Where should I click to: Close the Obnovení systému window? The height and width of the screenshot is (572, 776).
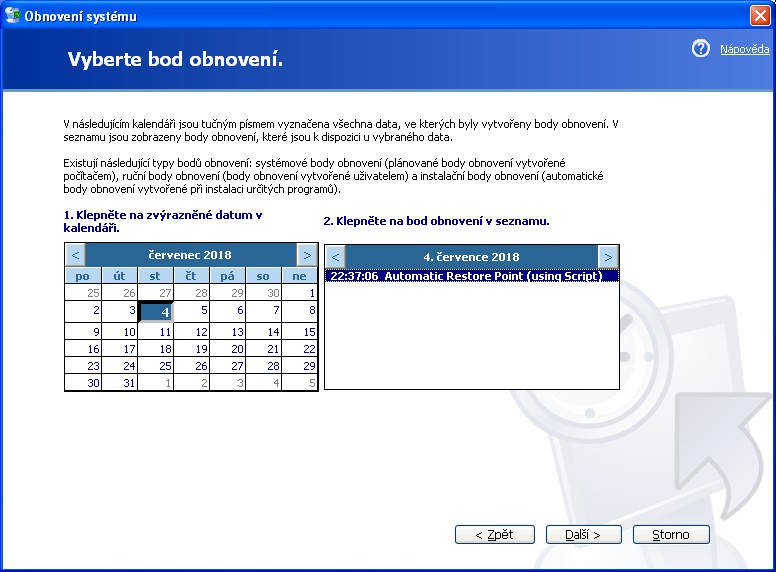[760, 15]
